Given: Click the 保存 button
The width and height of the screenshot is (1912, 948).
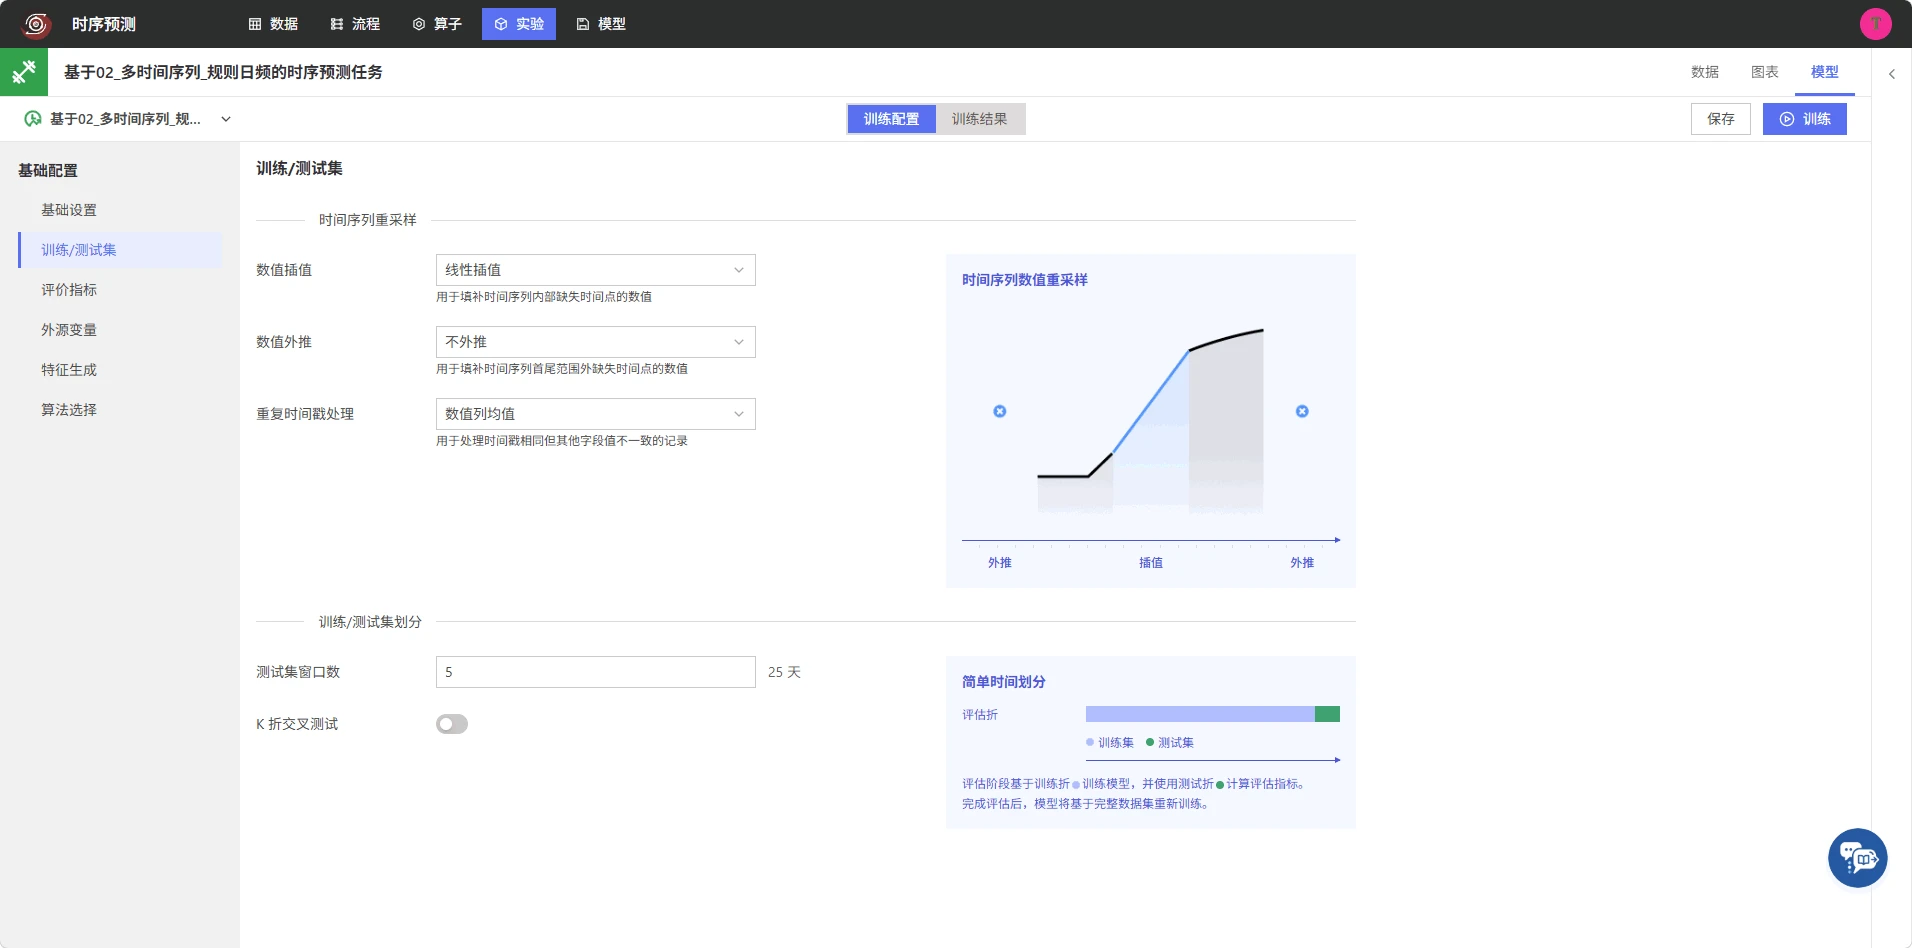Looking at the screenshot, I should (1720, 119).
